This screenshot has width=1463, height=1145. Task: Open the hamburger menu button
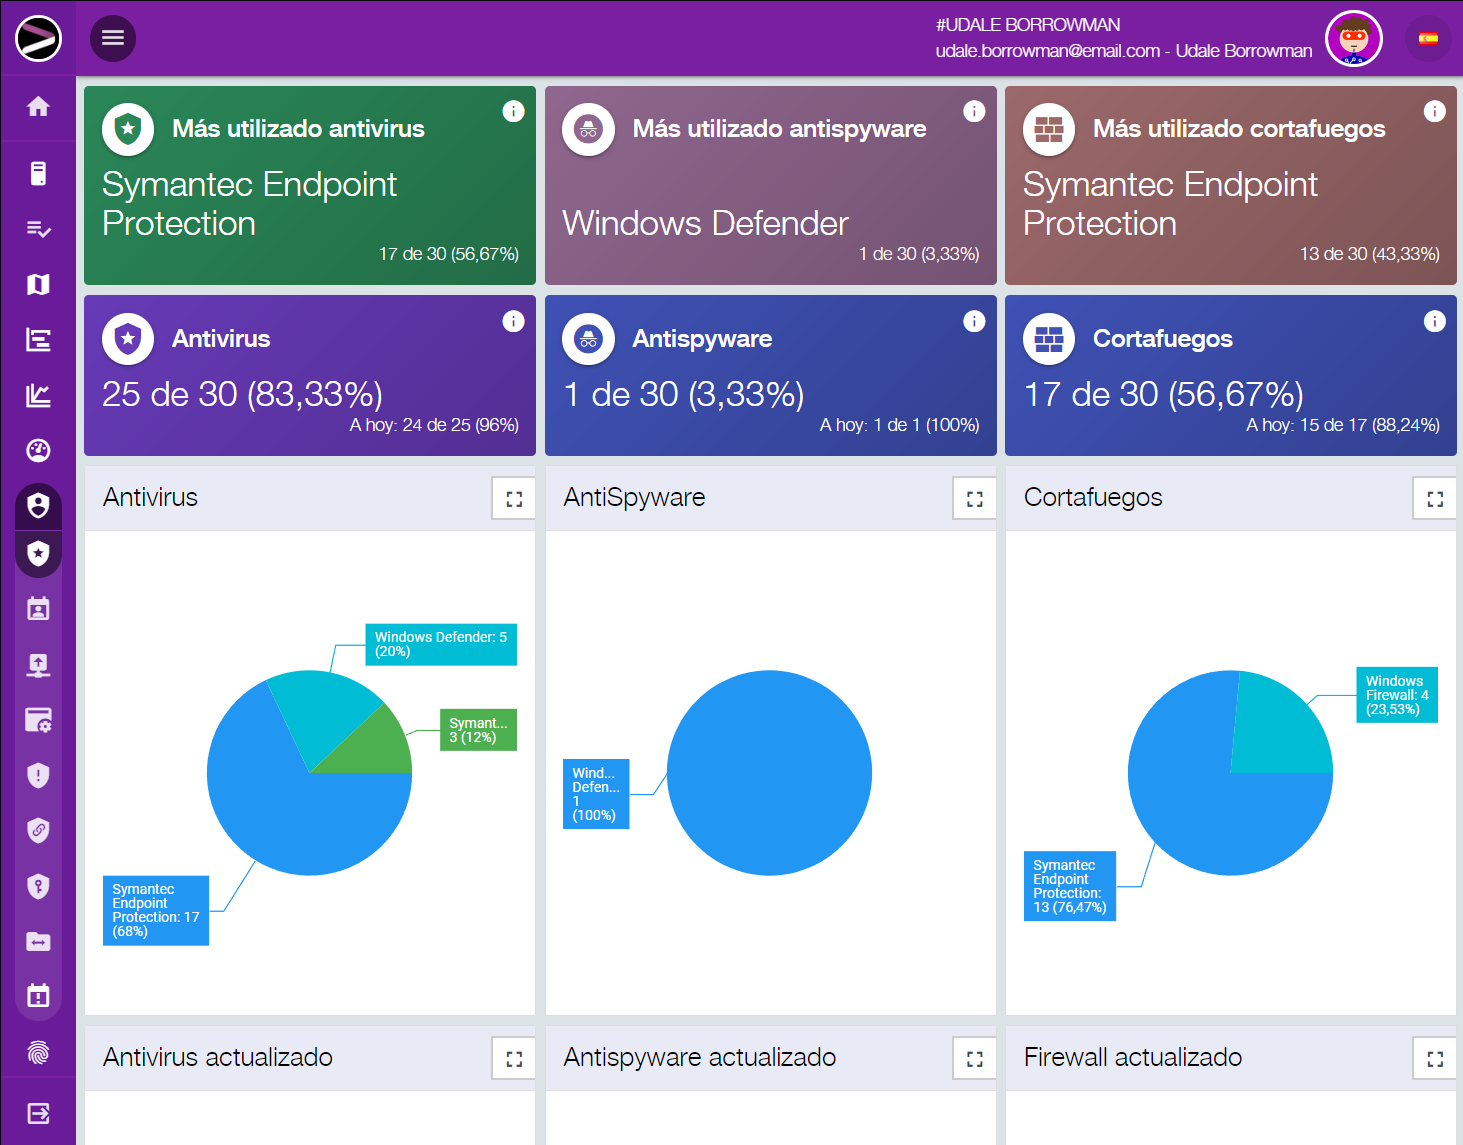113,38
